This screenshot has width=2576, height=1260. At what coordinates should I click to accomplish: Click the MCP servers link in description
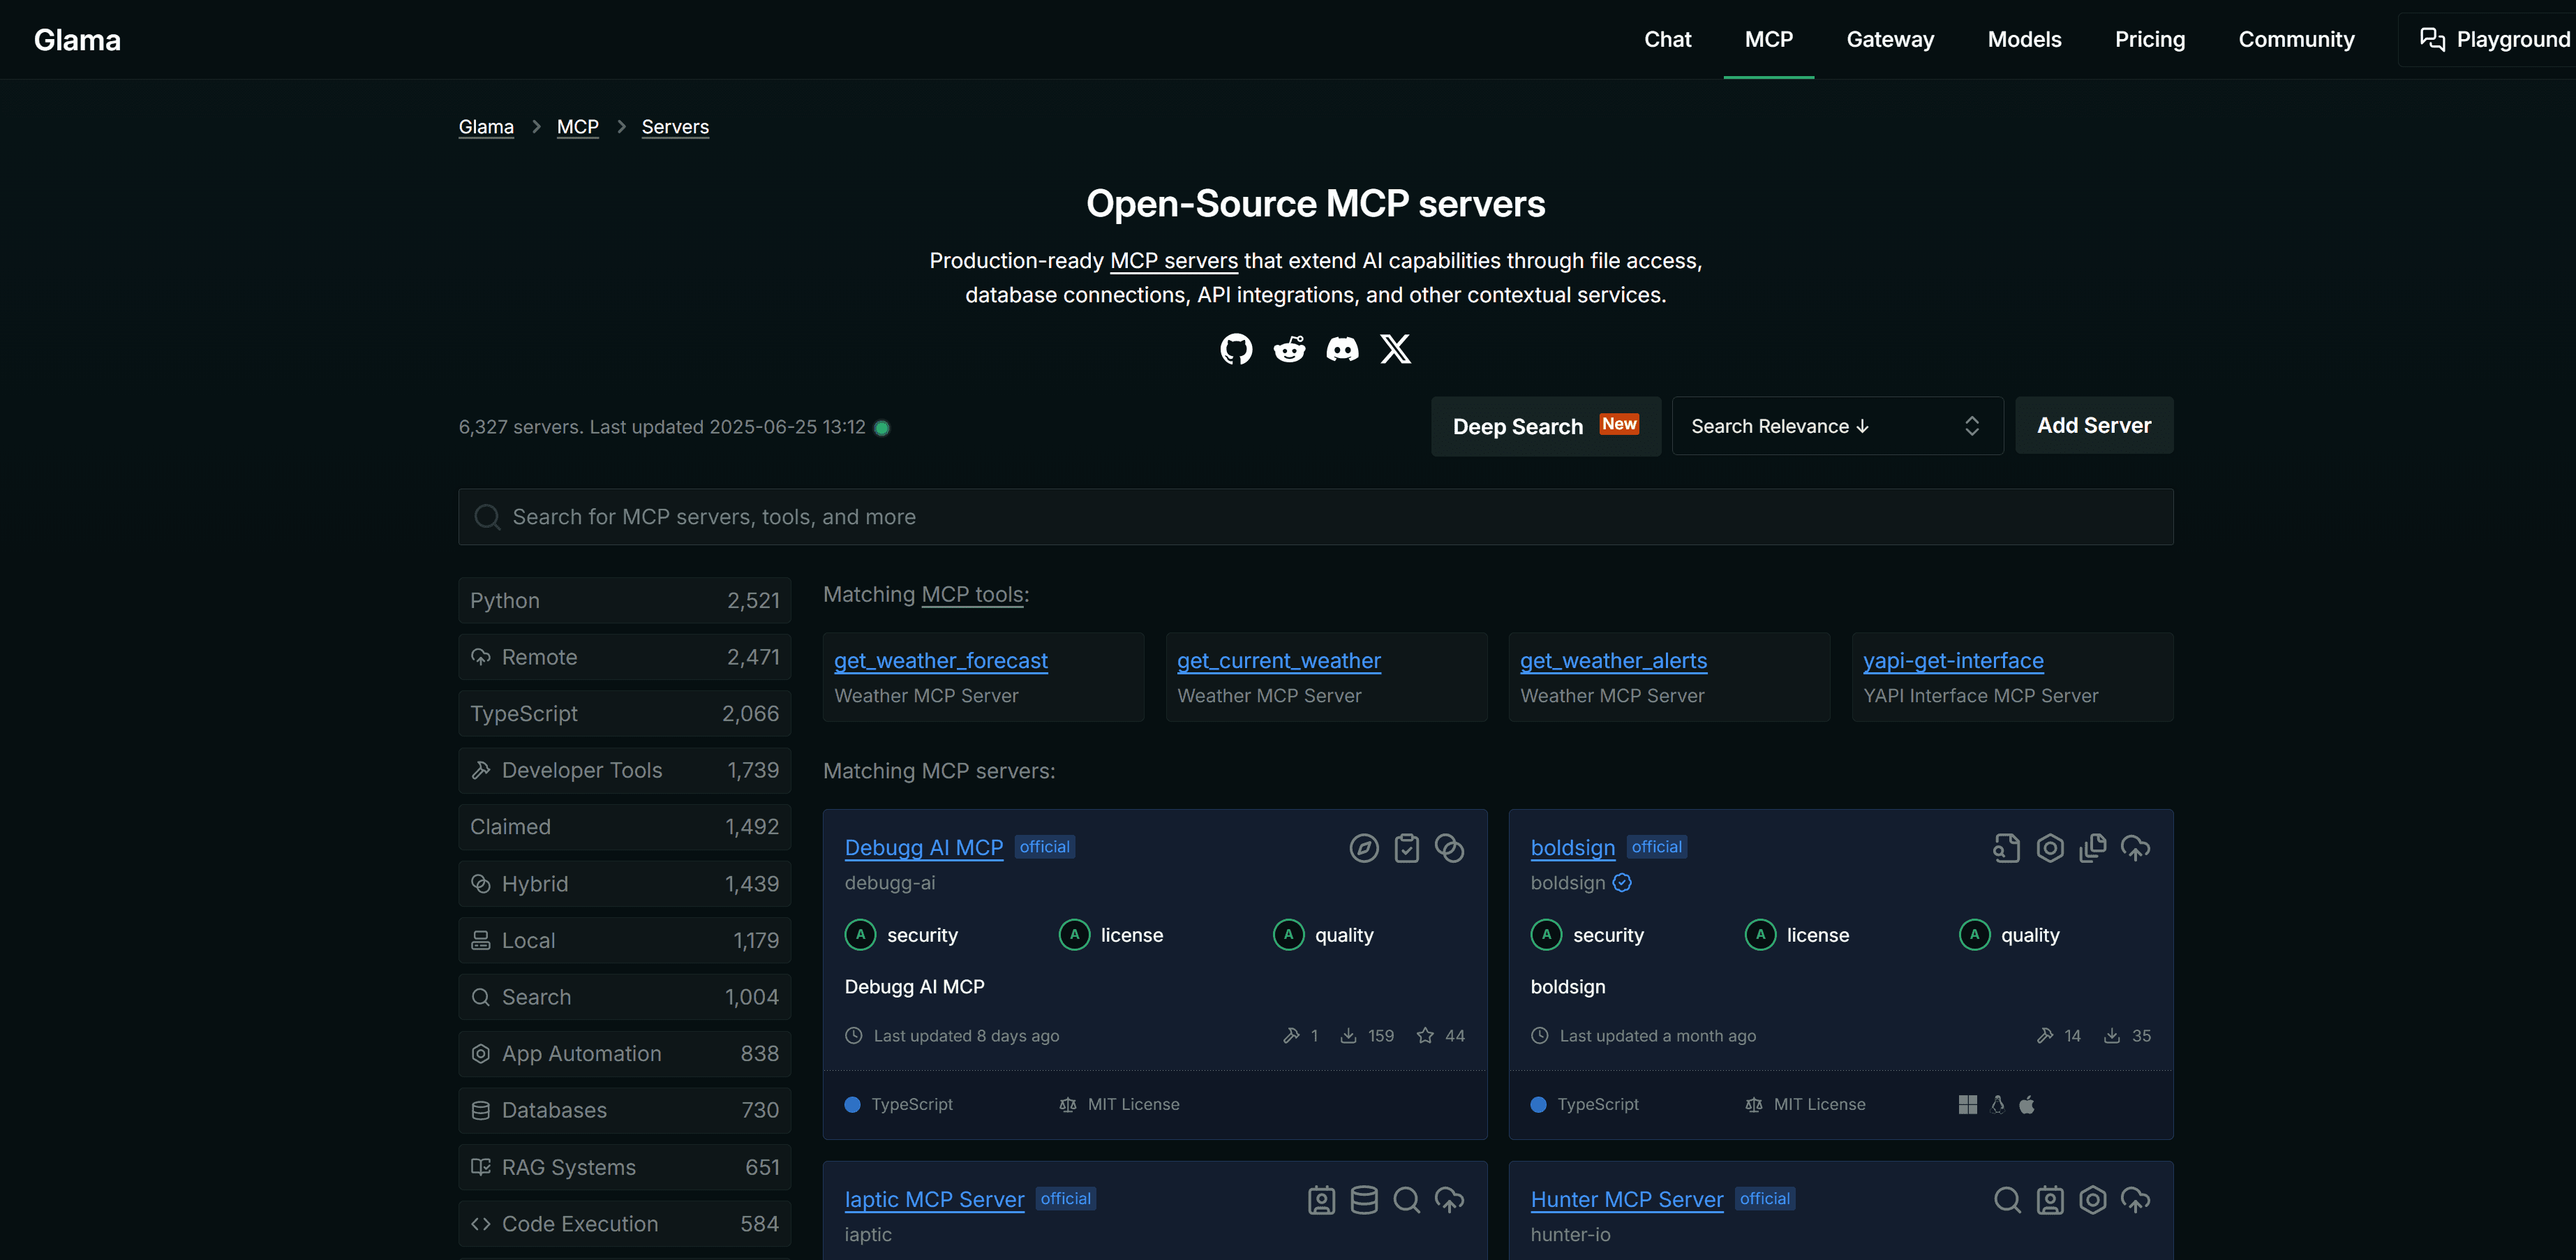pyautogui.click(x=1174, y=261)
